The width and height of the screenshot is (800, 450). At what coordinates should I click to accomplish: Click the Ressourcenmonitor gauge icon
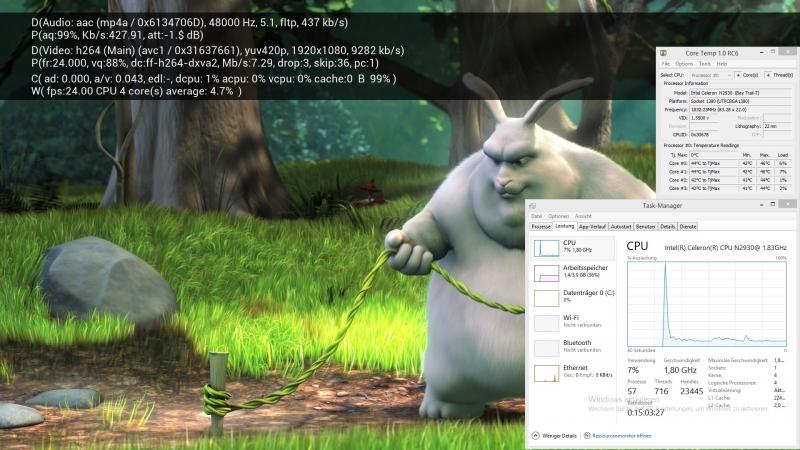[587, 436]
